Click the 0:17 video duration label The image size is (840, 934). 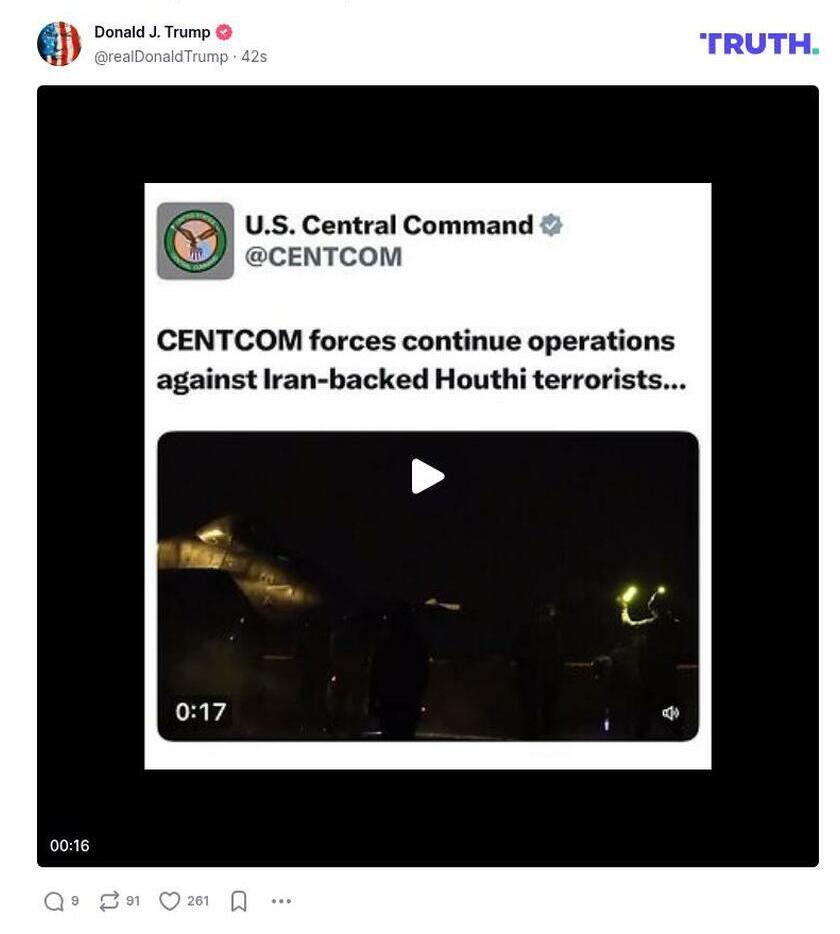(201, 712)
